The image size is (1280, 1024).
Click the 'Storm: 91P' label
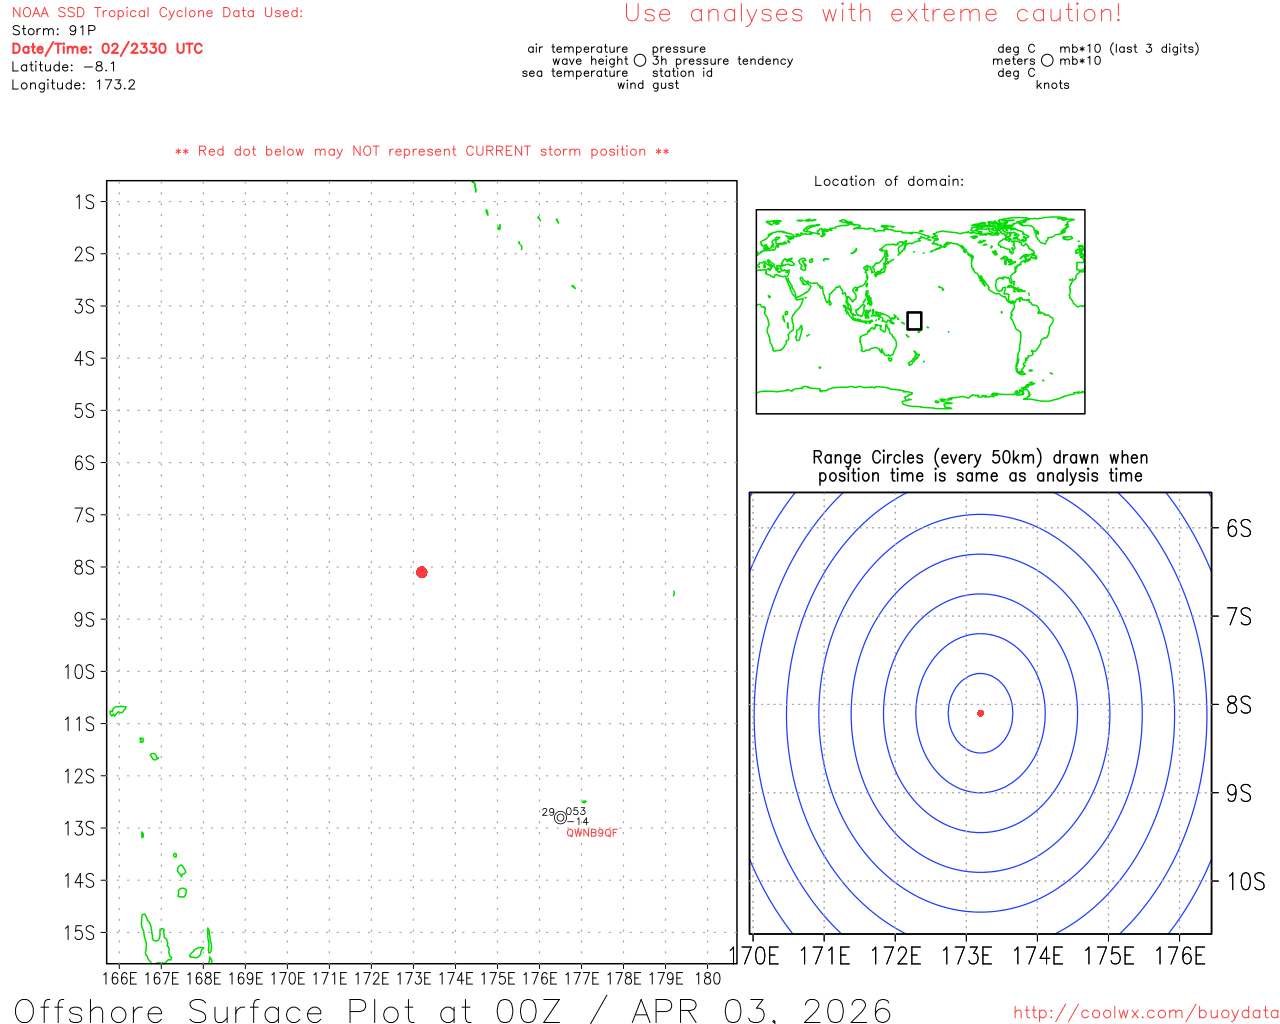pos(54,31)
